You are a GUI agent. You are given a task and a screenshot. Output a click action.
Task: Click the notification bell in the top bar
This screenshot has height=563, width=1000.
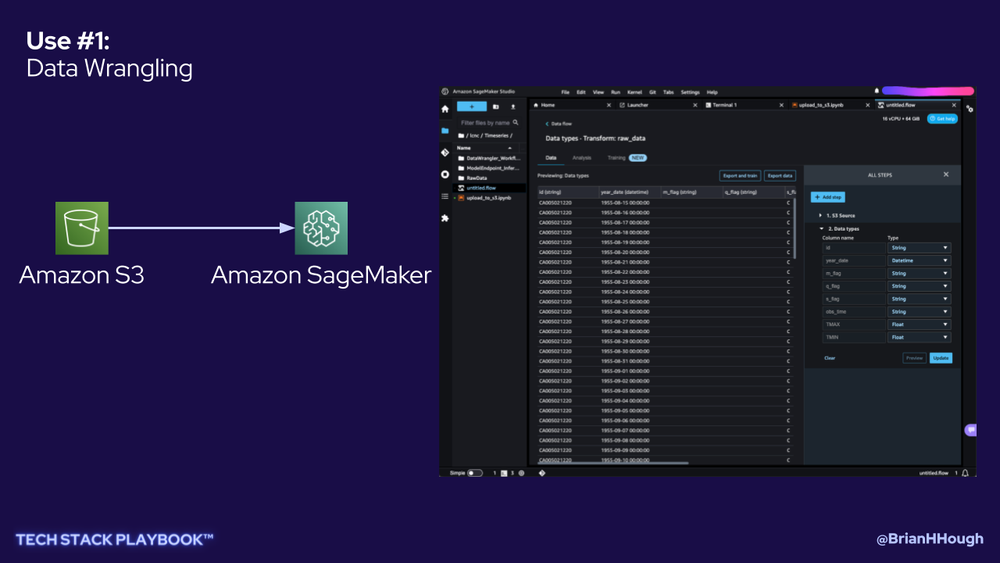(x=876, y=91)
